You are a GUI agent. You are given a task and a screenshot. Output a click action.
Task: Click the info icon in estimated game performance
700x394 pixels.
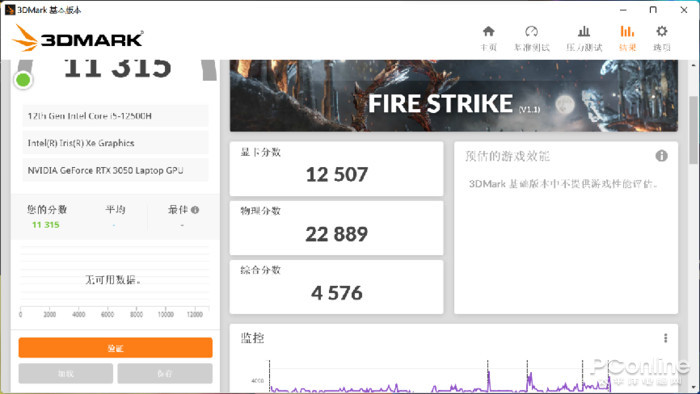point(661,156)
